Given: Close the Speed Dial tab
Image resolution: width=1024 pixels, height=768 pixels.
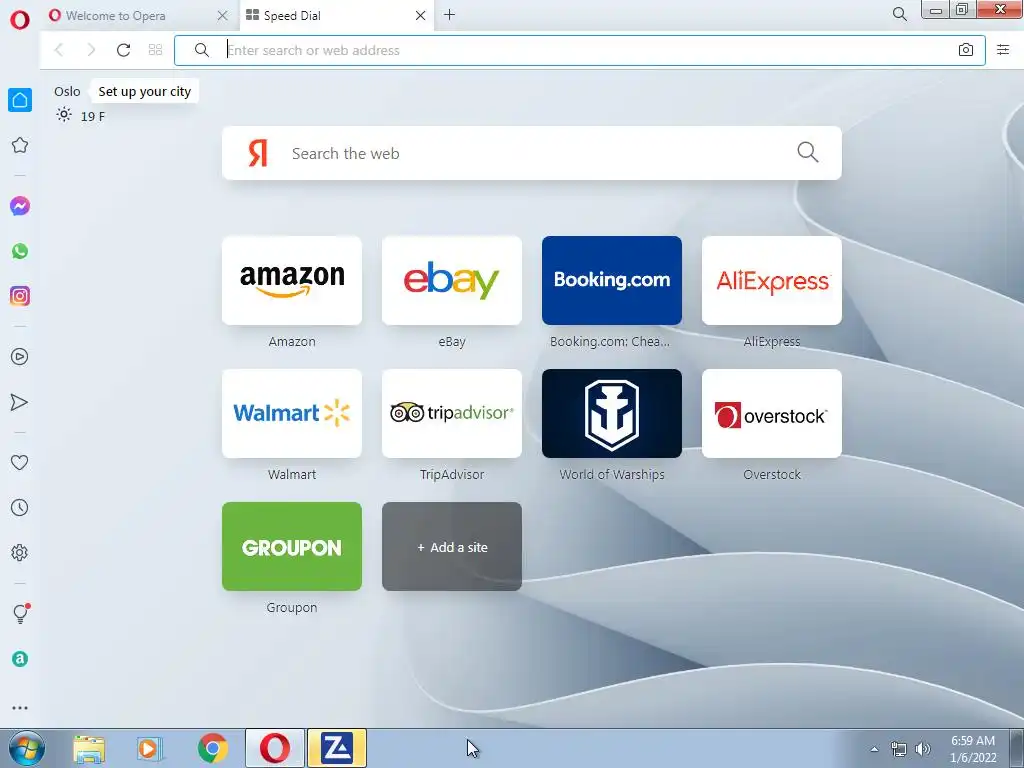Looking at the screenshot, I should [421, 16].
